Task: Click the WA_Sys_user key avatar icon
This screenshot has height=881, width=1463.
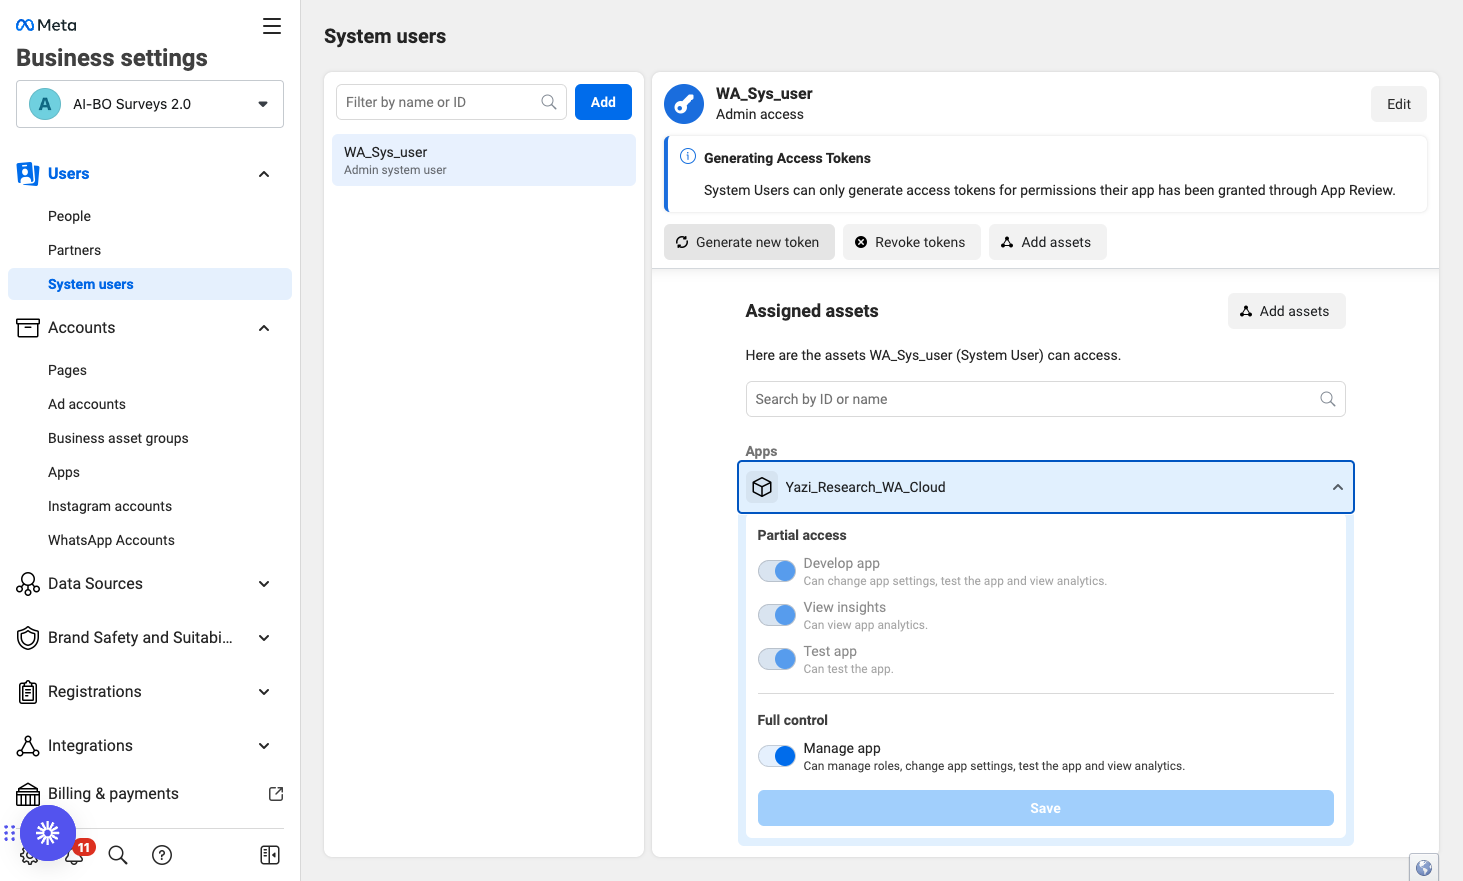Action: 684,104
